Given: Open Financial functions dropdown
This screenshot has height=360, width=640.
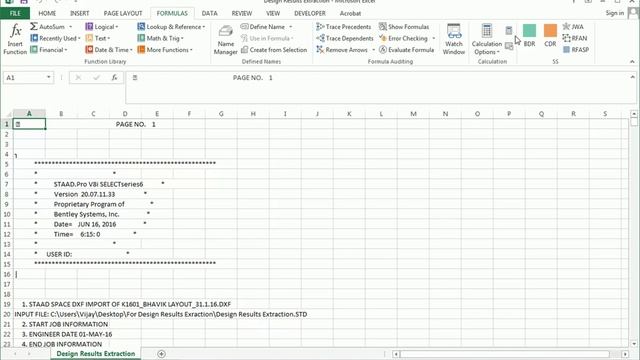Looking at the screenshot, I should tap(49, 50).
